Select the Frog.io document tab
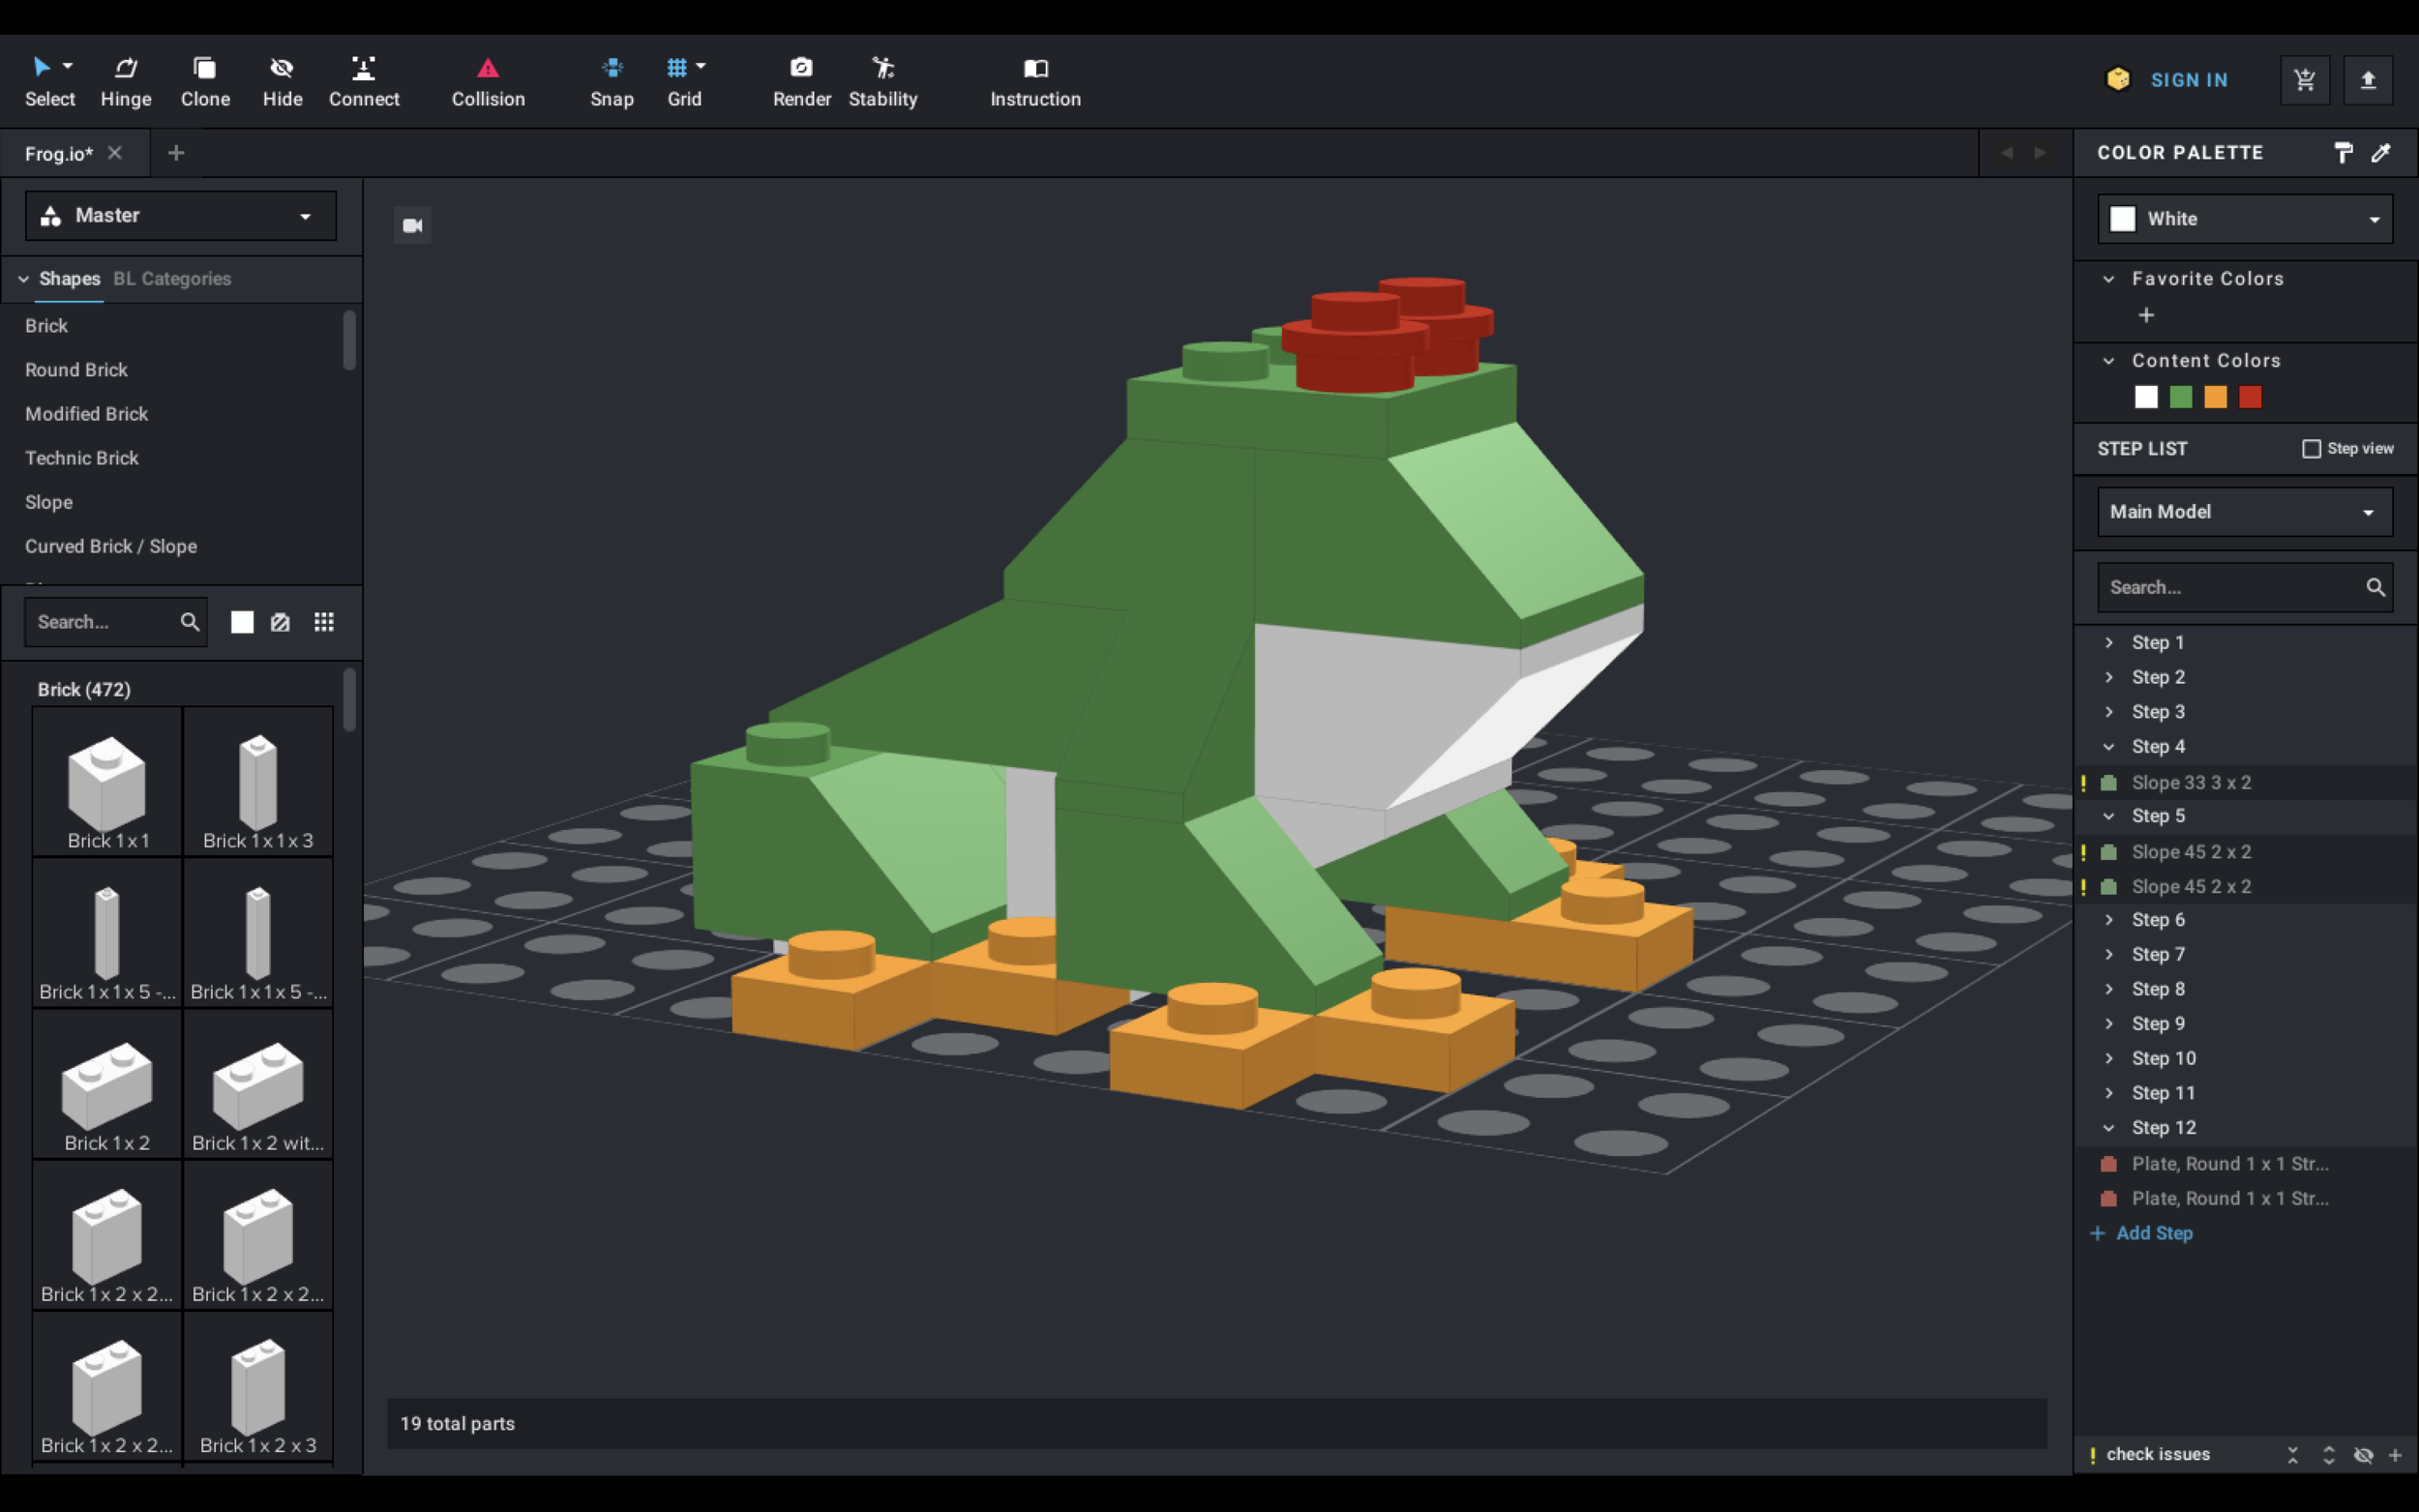 coord(58,152)
